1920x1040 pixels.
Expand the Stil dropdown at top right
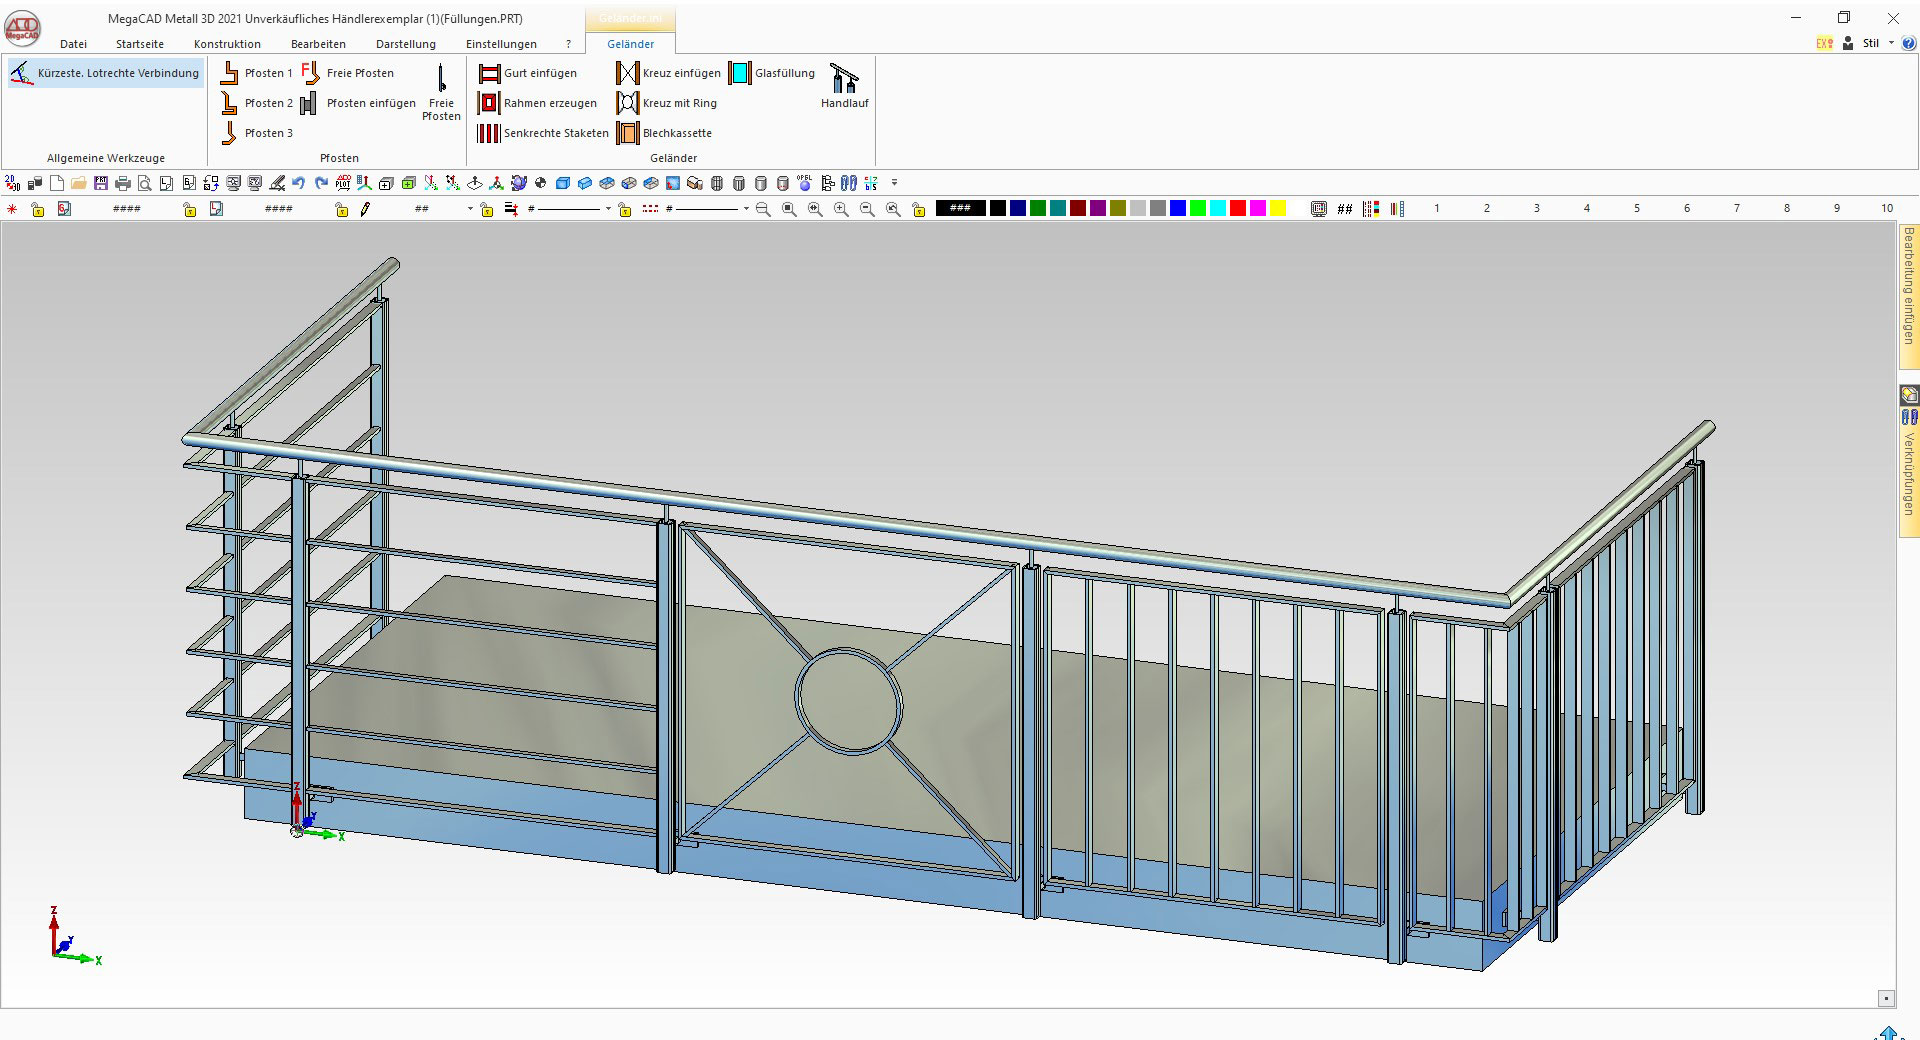pyautogui.click(x=1889, y=42)
